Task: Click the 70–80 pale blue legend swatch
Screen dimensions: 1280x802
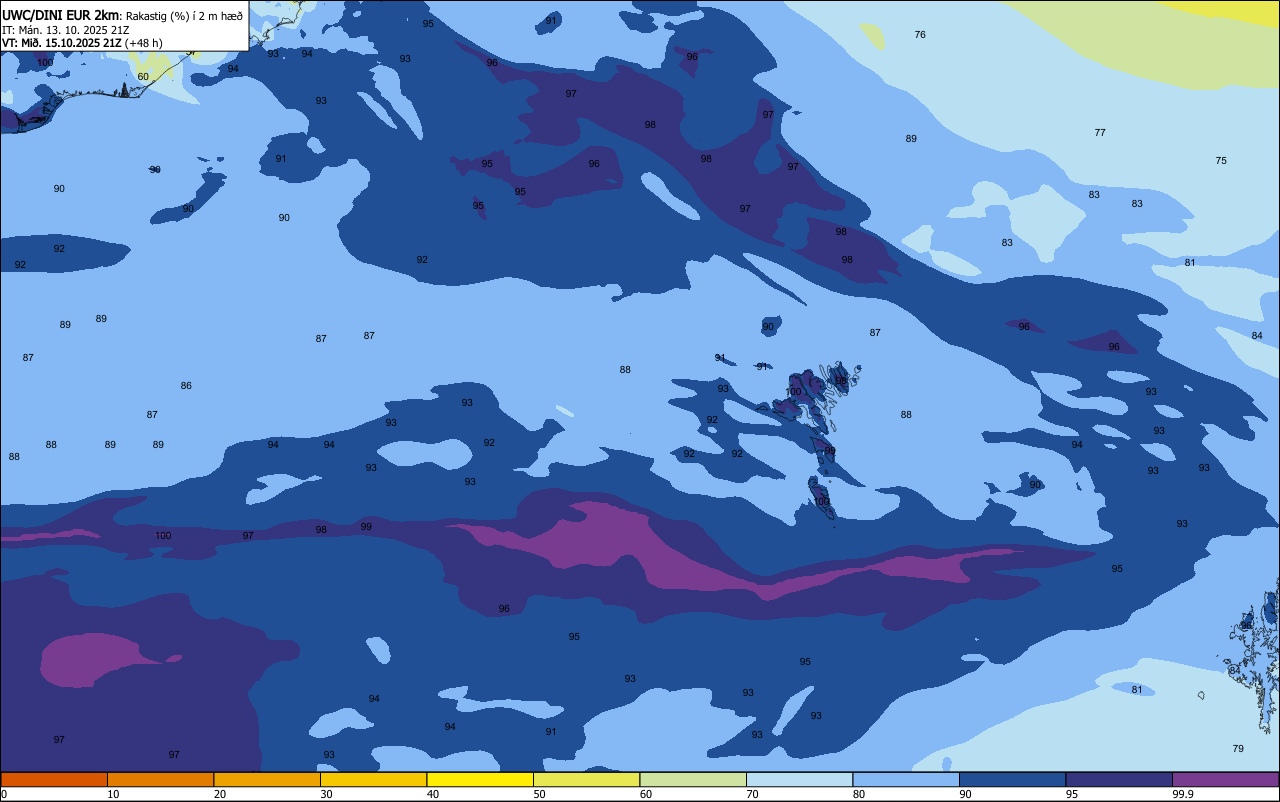Action: click(799, 779)
